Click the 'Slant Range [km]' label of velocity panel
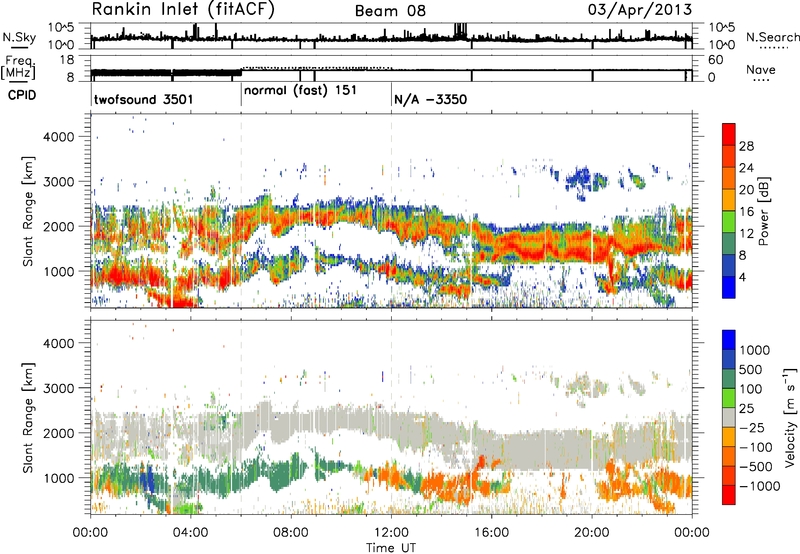This screenshot has height=554, width=800. click(28, 417)
